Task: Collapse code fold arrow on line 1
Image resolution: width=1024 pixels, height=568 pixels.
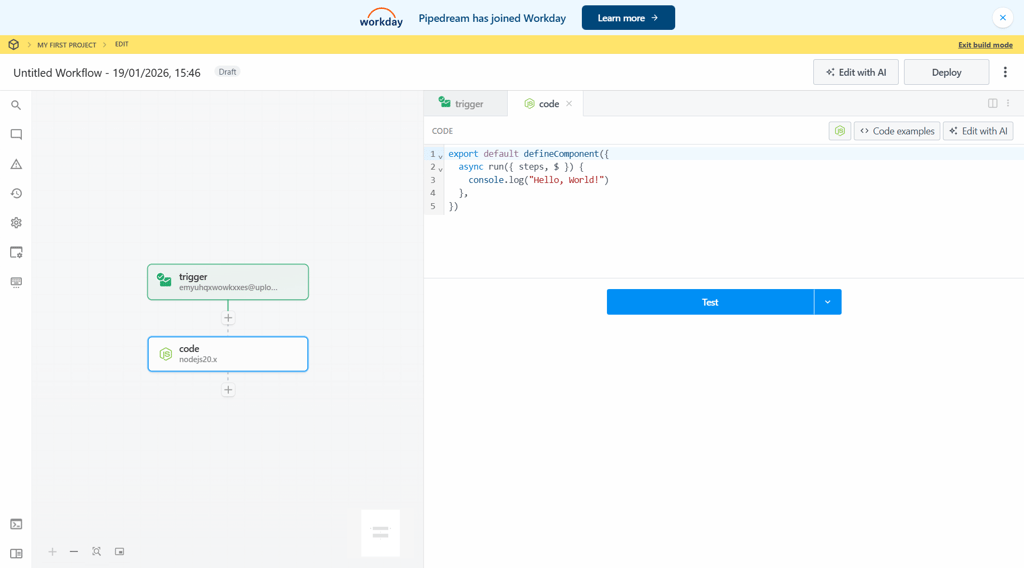Action: [441, 156]
